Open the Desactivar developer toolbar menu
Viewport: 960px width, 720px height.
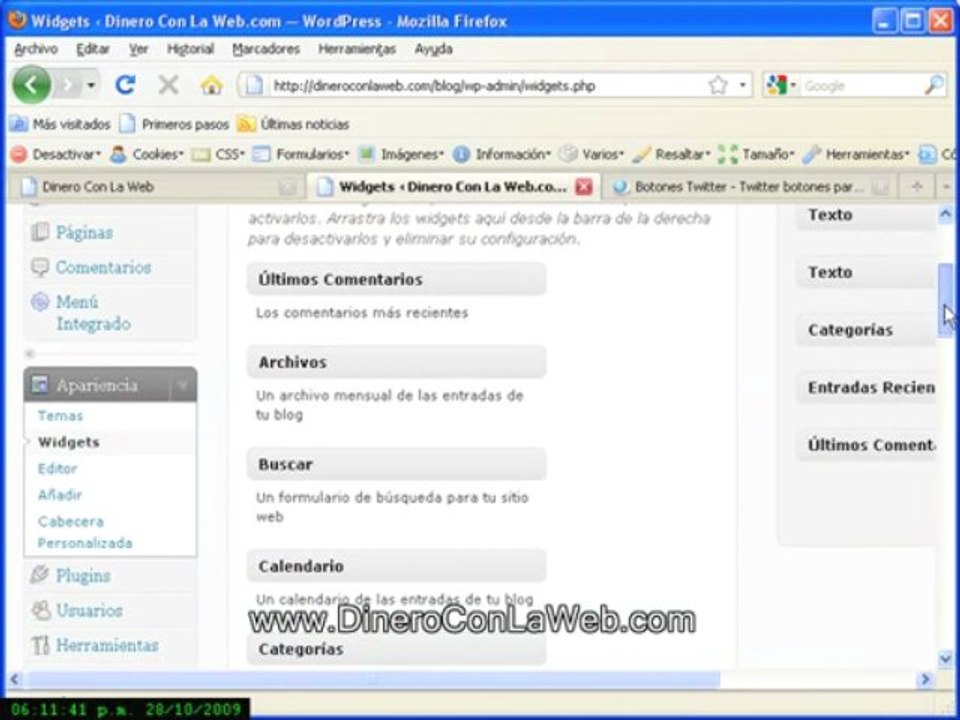[x=56, y=154]
